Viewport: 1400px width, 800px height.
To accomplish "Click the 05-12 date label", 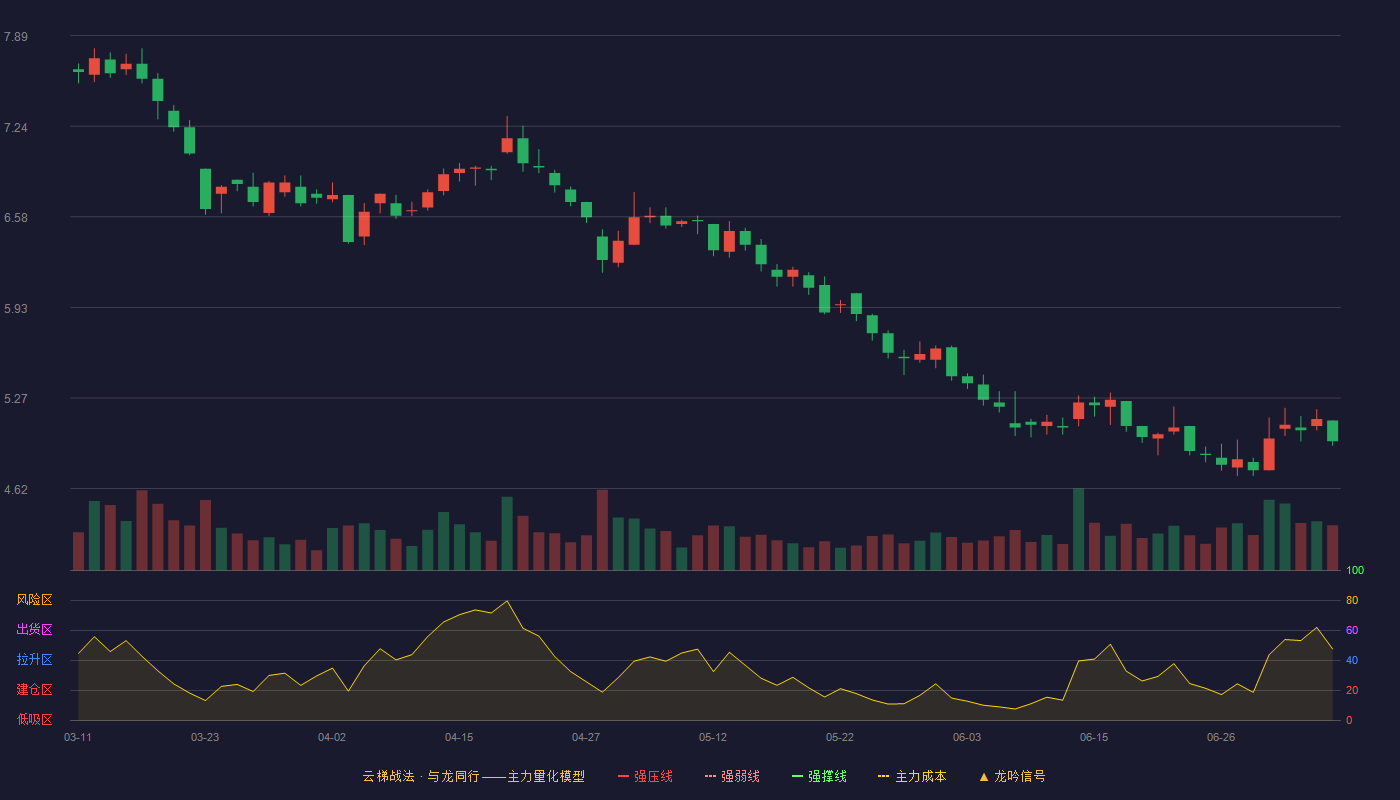I will point(713,737).
